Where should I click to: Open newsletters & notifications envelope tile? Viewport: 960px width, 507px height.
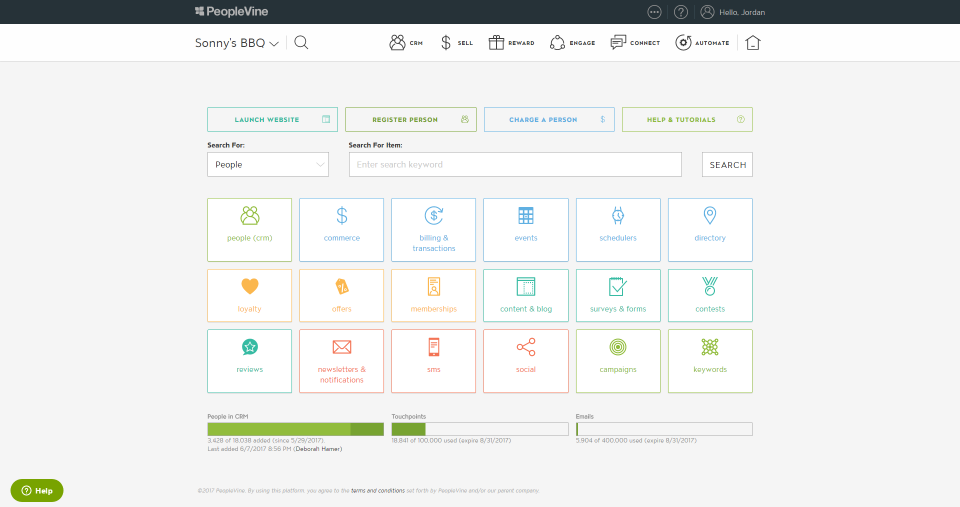click(x=342, y=361)
